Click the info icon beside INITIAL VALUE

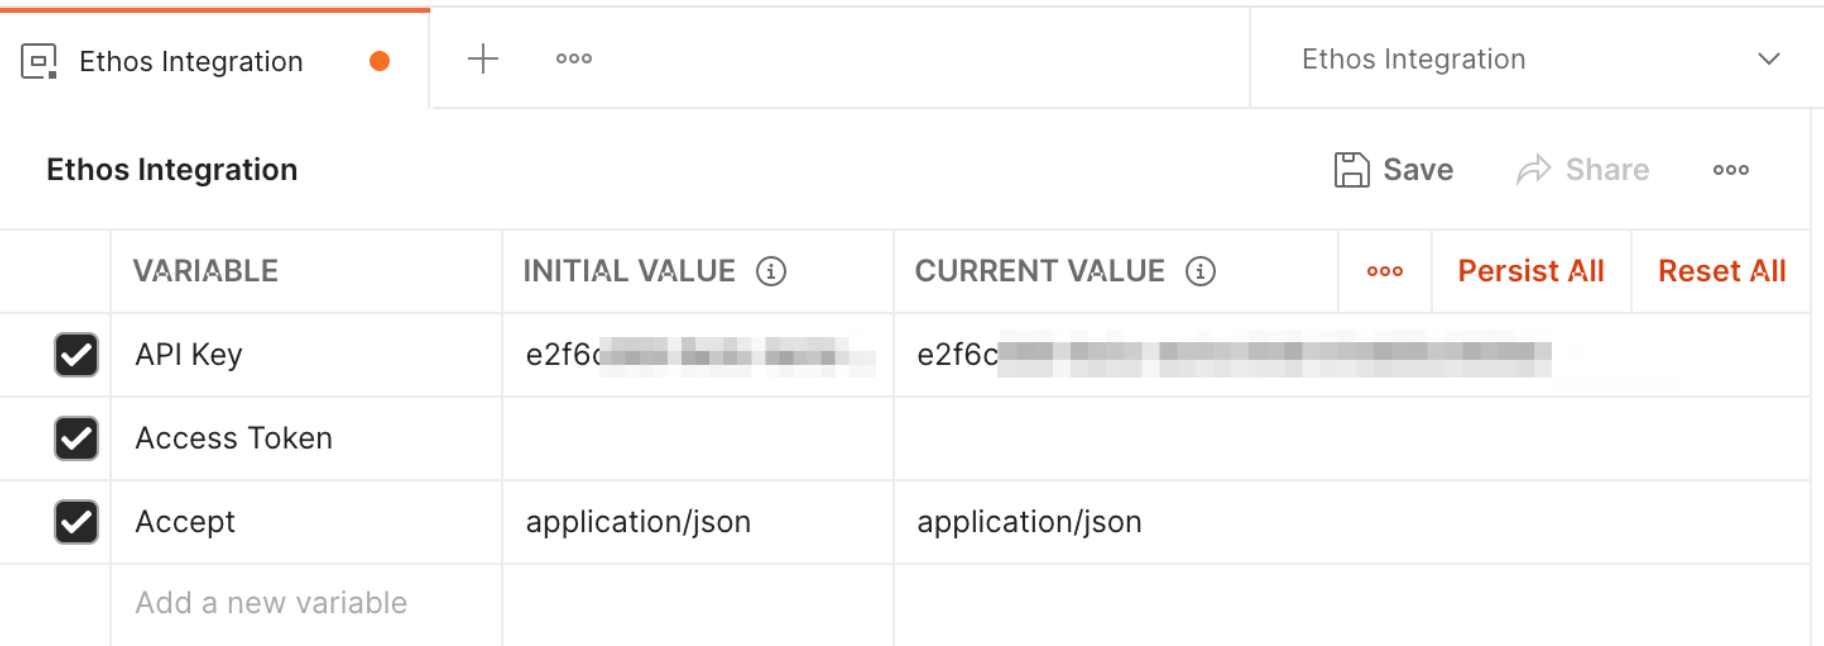772,271
